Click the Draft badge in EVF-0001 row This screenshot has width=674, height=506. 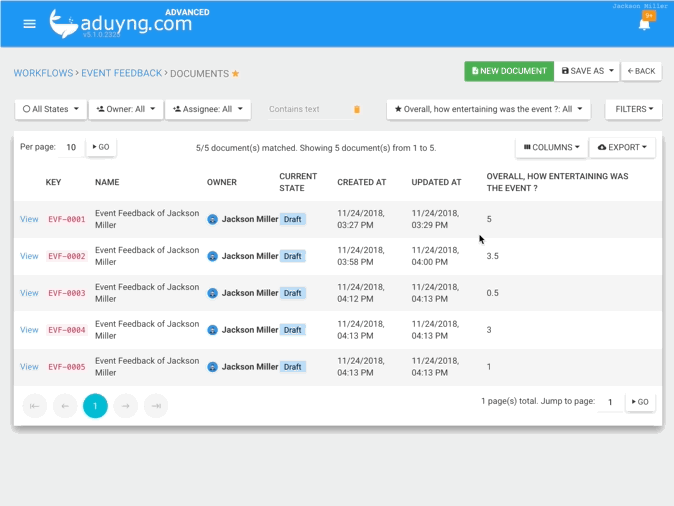(x=292, y=219)
